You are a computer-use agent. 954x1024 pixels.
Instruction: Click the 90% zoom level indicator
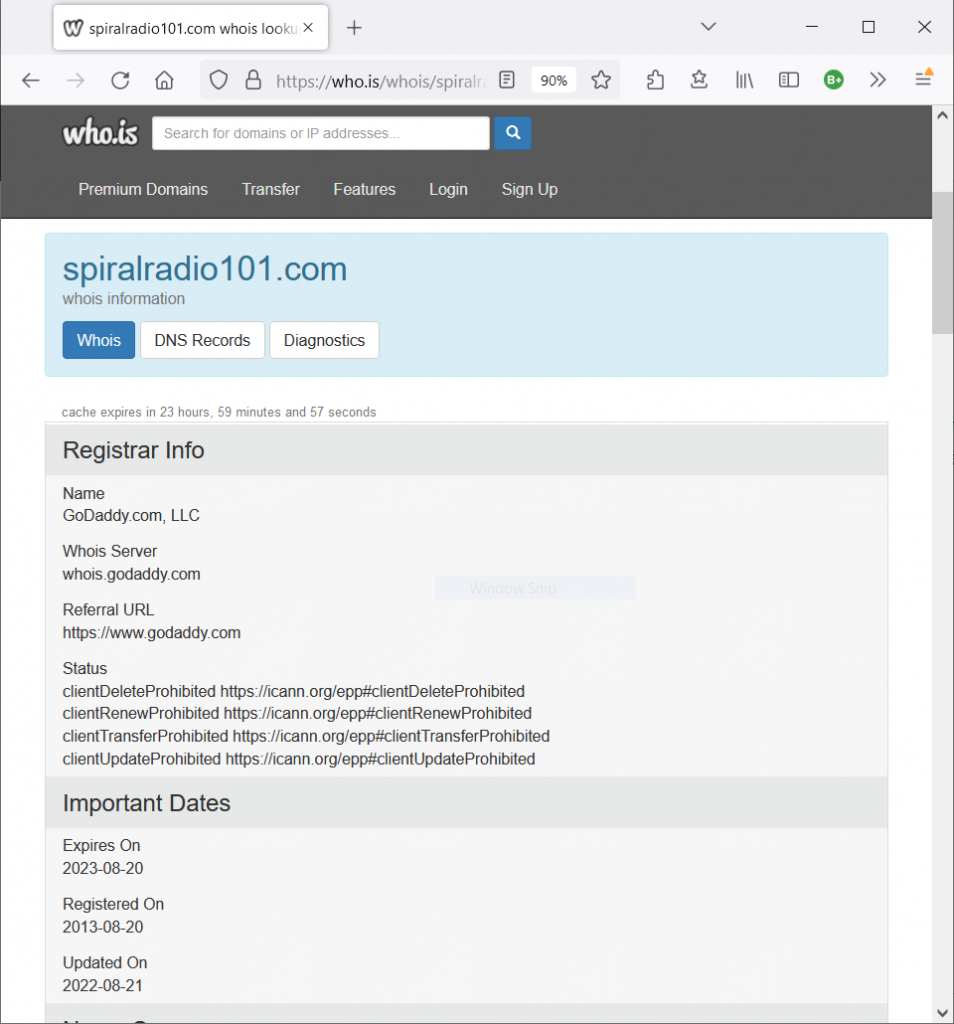pos(554,80)
